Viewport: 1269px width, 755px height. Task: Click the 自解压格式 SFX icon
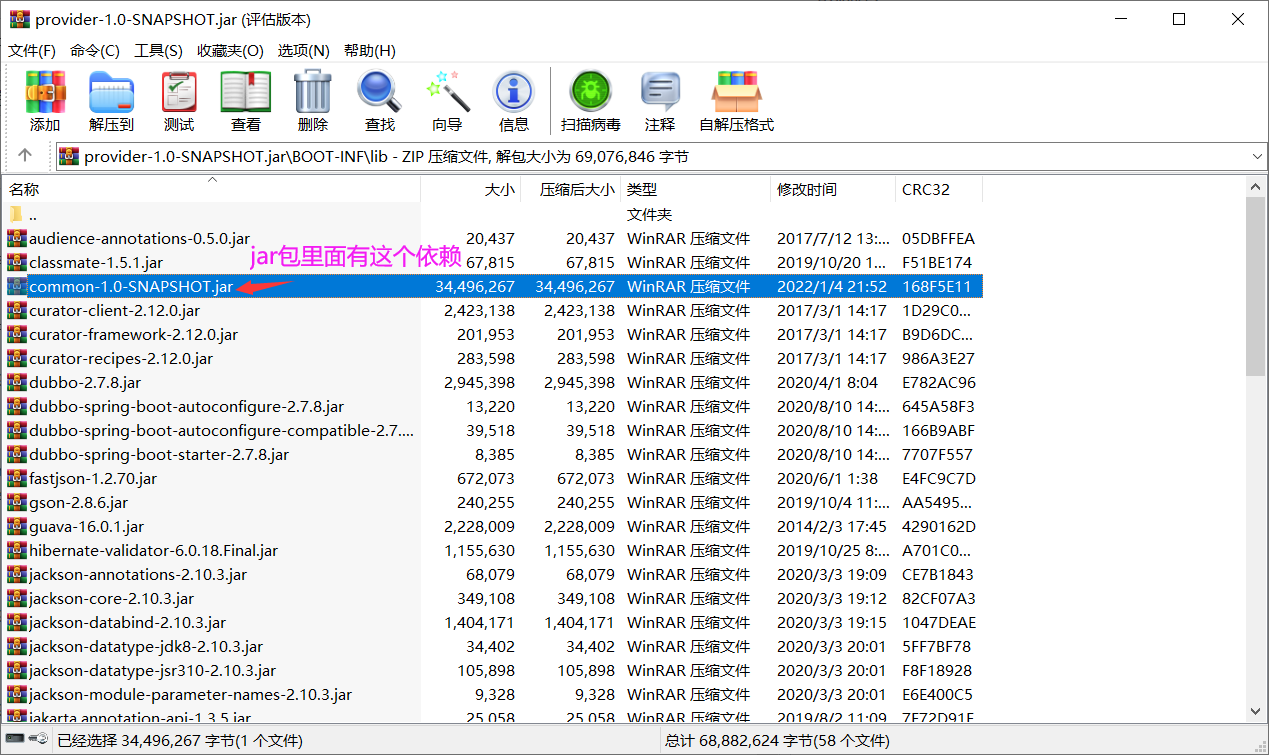click(736, 102)
